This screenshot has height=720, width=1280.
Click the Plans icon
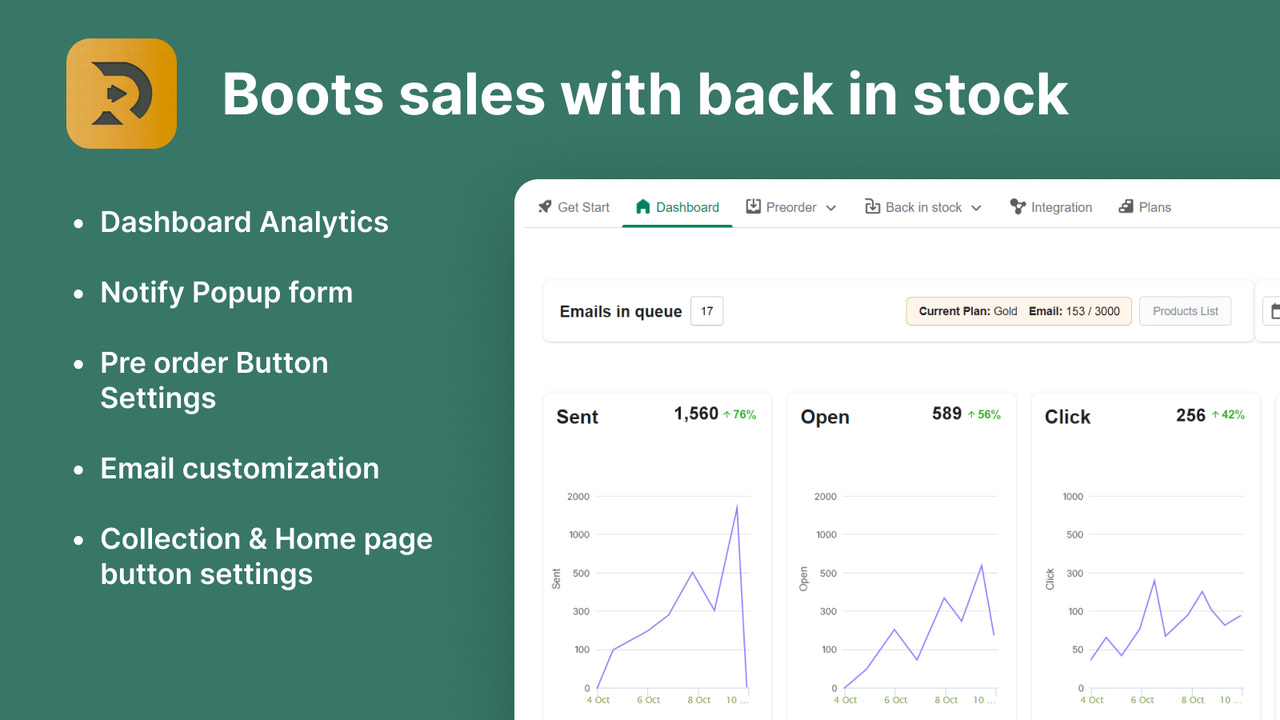pos(1126,207)
